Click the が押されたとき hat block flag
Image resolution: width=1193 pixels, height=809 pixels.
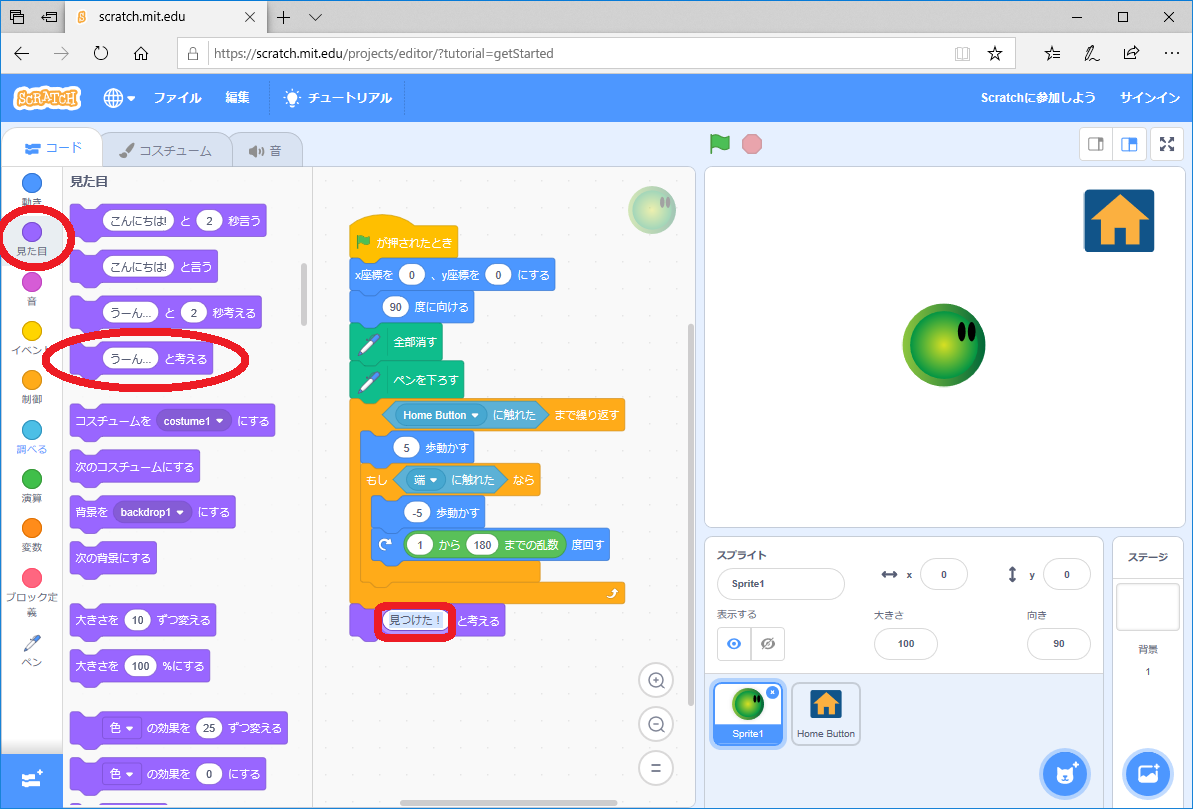(x=364, y=242)
